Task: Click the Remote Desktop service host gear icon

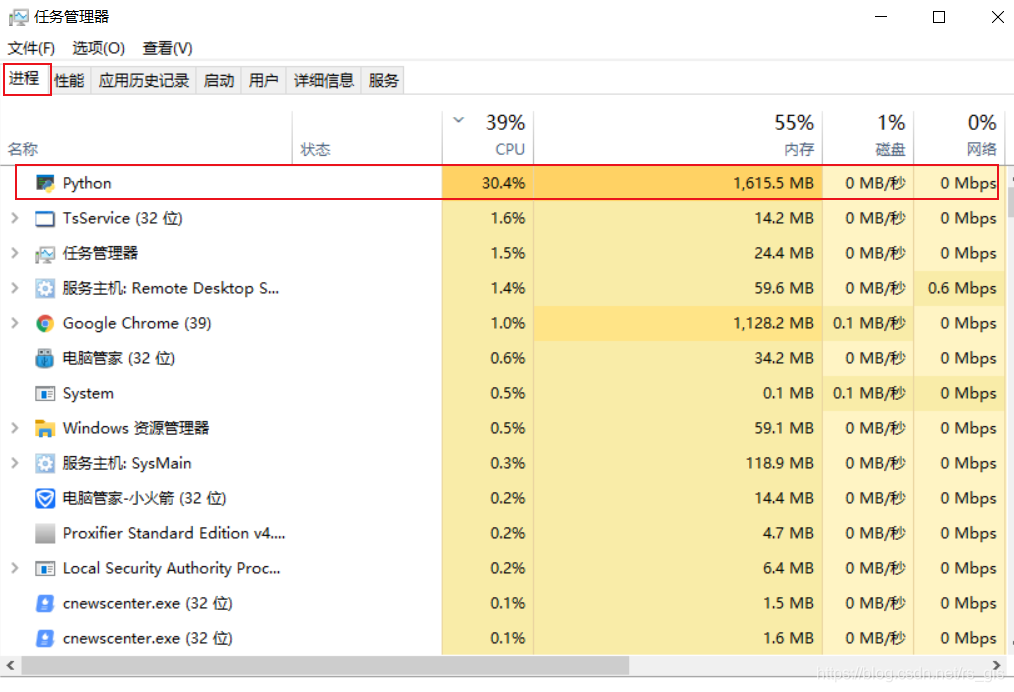Action: click(45, 288)
